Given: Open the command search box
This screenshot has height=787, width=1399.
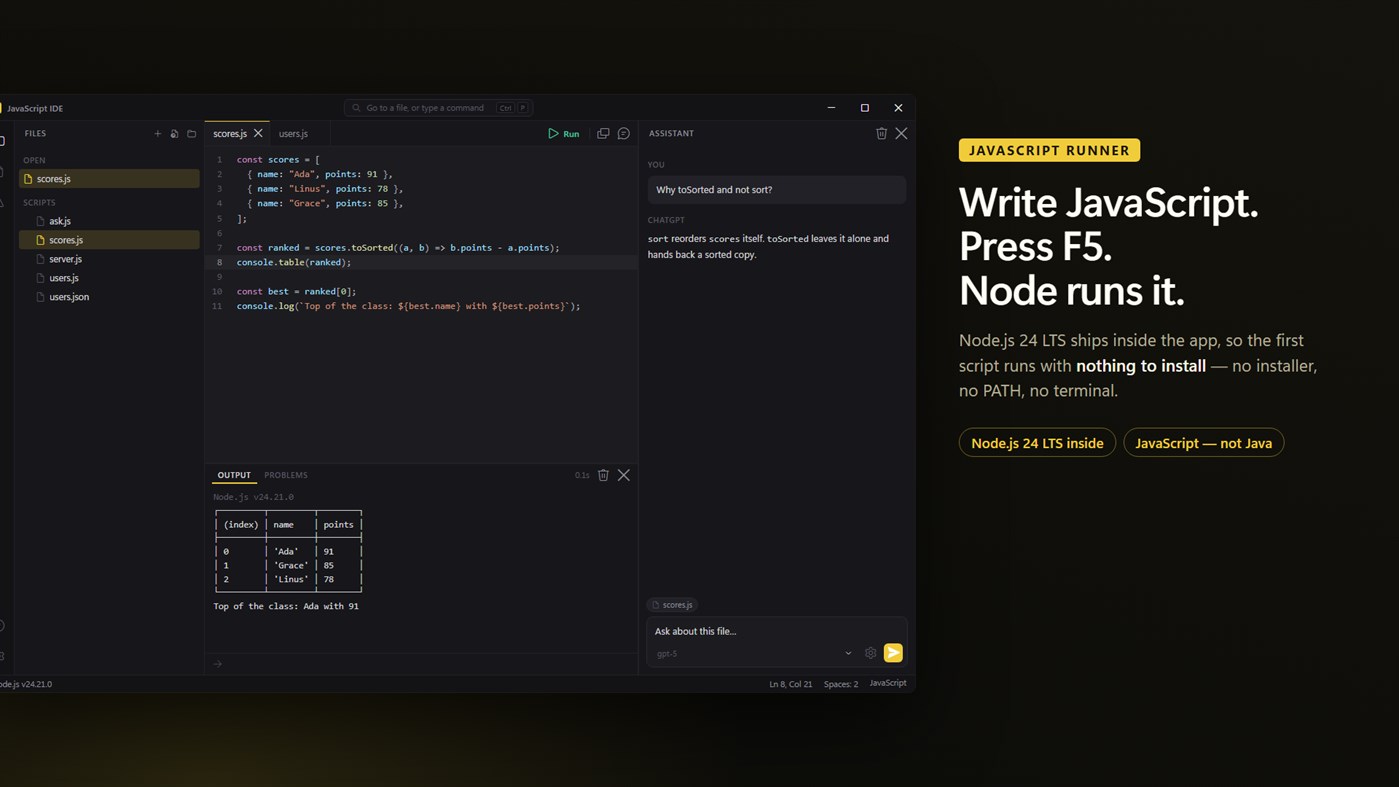Looking at the screenshot, I should pyautogui.click(x=438, y=108).
